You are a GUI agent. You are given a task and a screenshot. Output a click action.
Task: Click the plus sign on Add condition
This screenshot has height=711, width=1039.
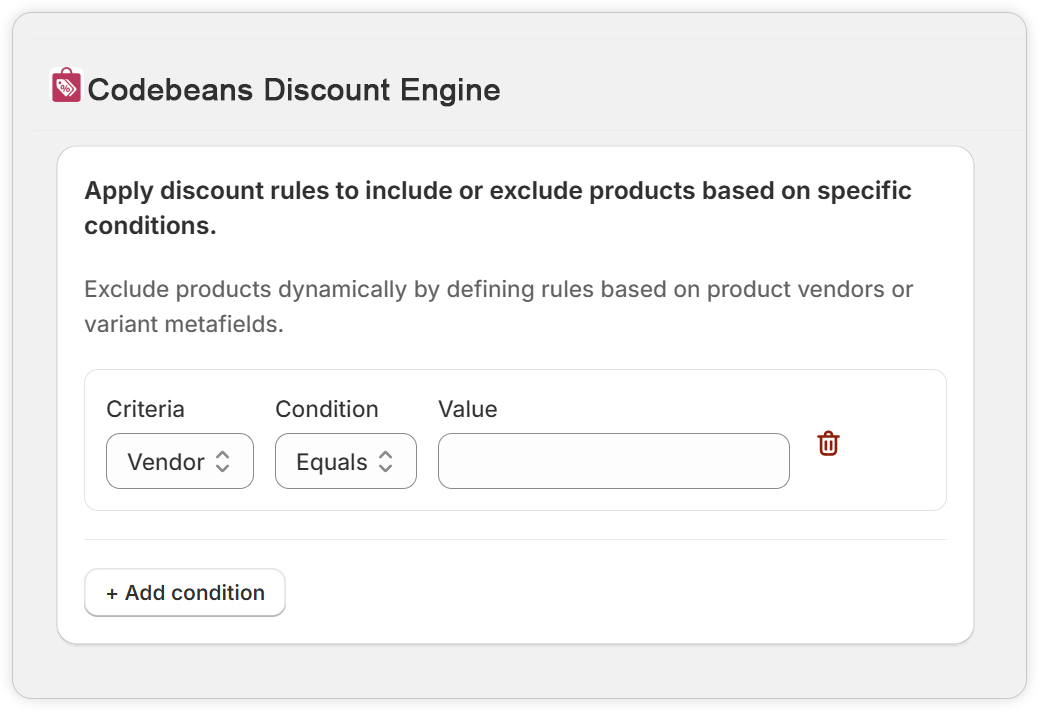[112, 593]
